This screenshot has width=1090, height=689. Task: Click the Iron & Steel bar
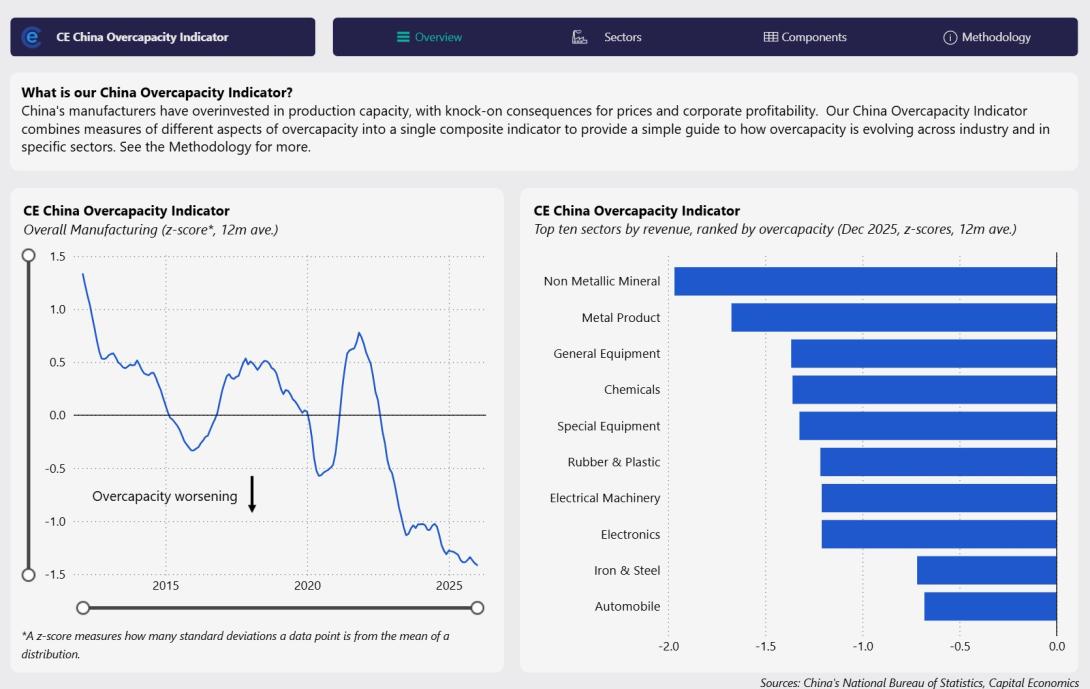[986, 570]
